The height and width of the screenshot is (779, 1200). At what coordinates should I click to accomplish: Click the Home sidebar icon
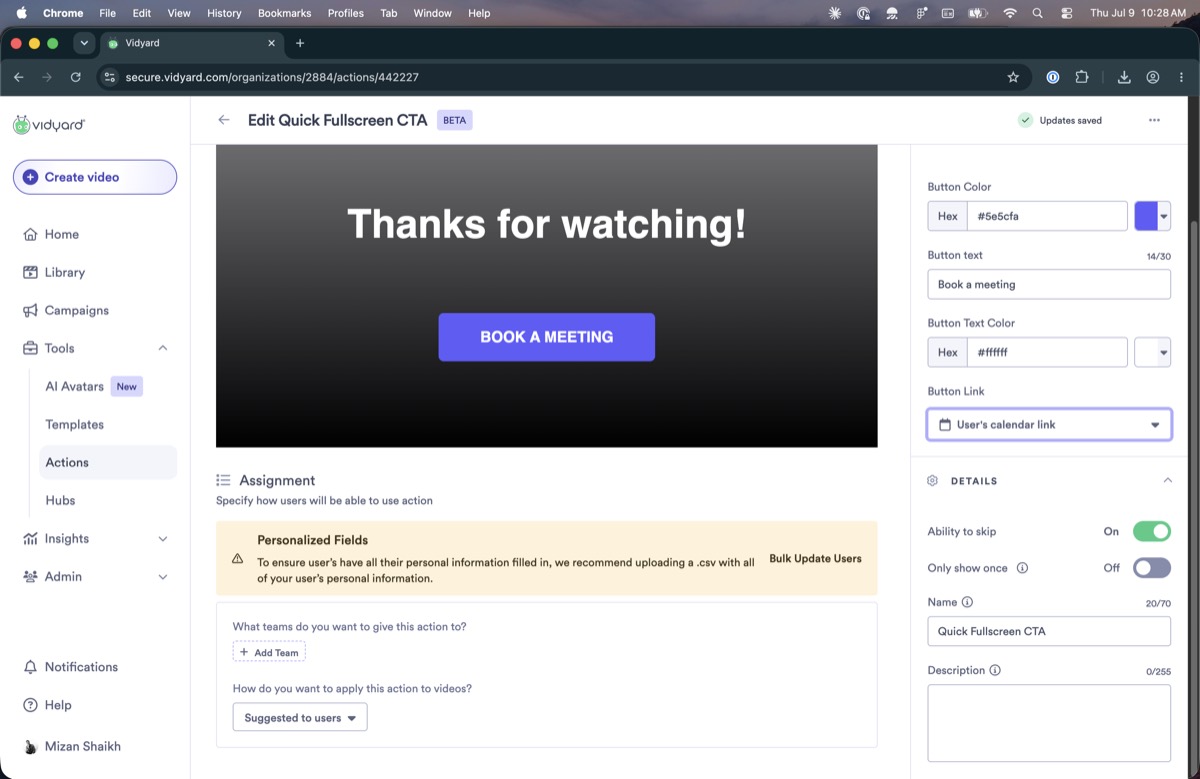[x=30, y=234]
